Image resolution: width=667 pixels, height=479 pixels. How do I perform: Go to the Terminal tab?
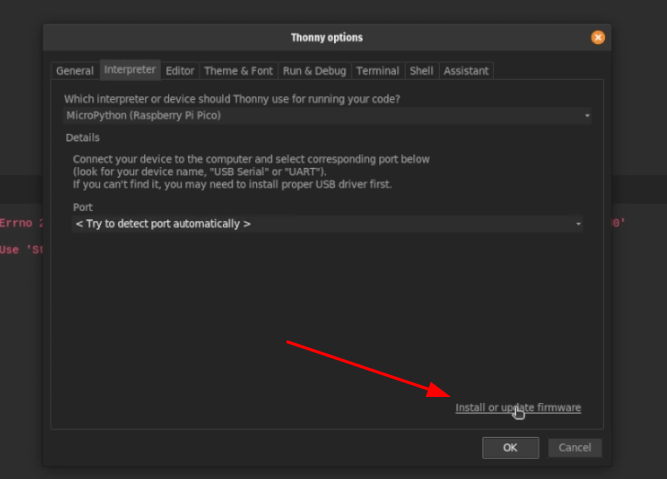(378, 71)
